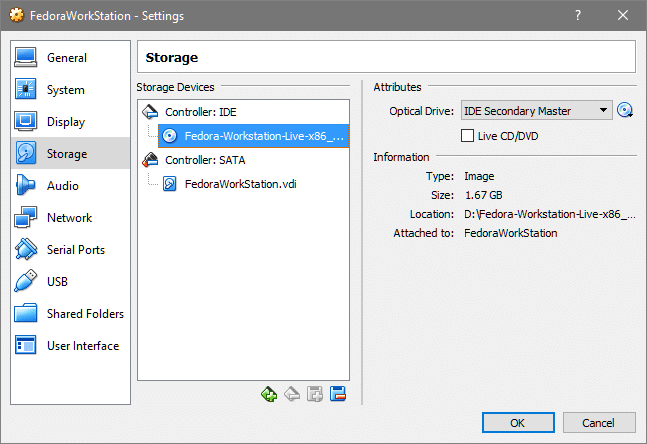Select Controller: IDE in the storage tree
This screenshot has width=647, height=444.
coord(200,111)
